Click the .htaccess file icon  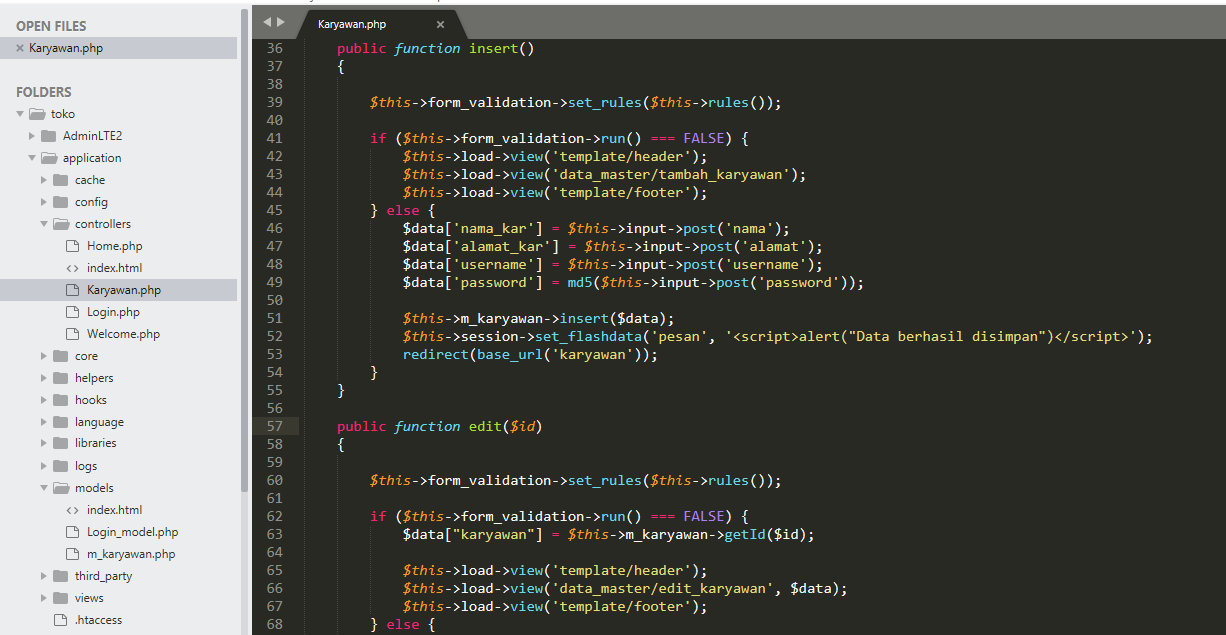60,620
